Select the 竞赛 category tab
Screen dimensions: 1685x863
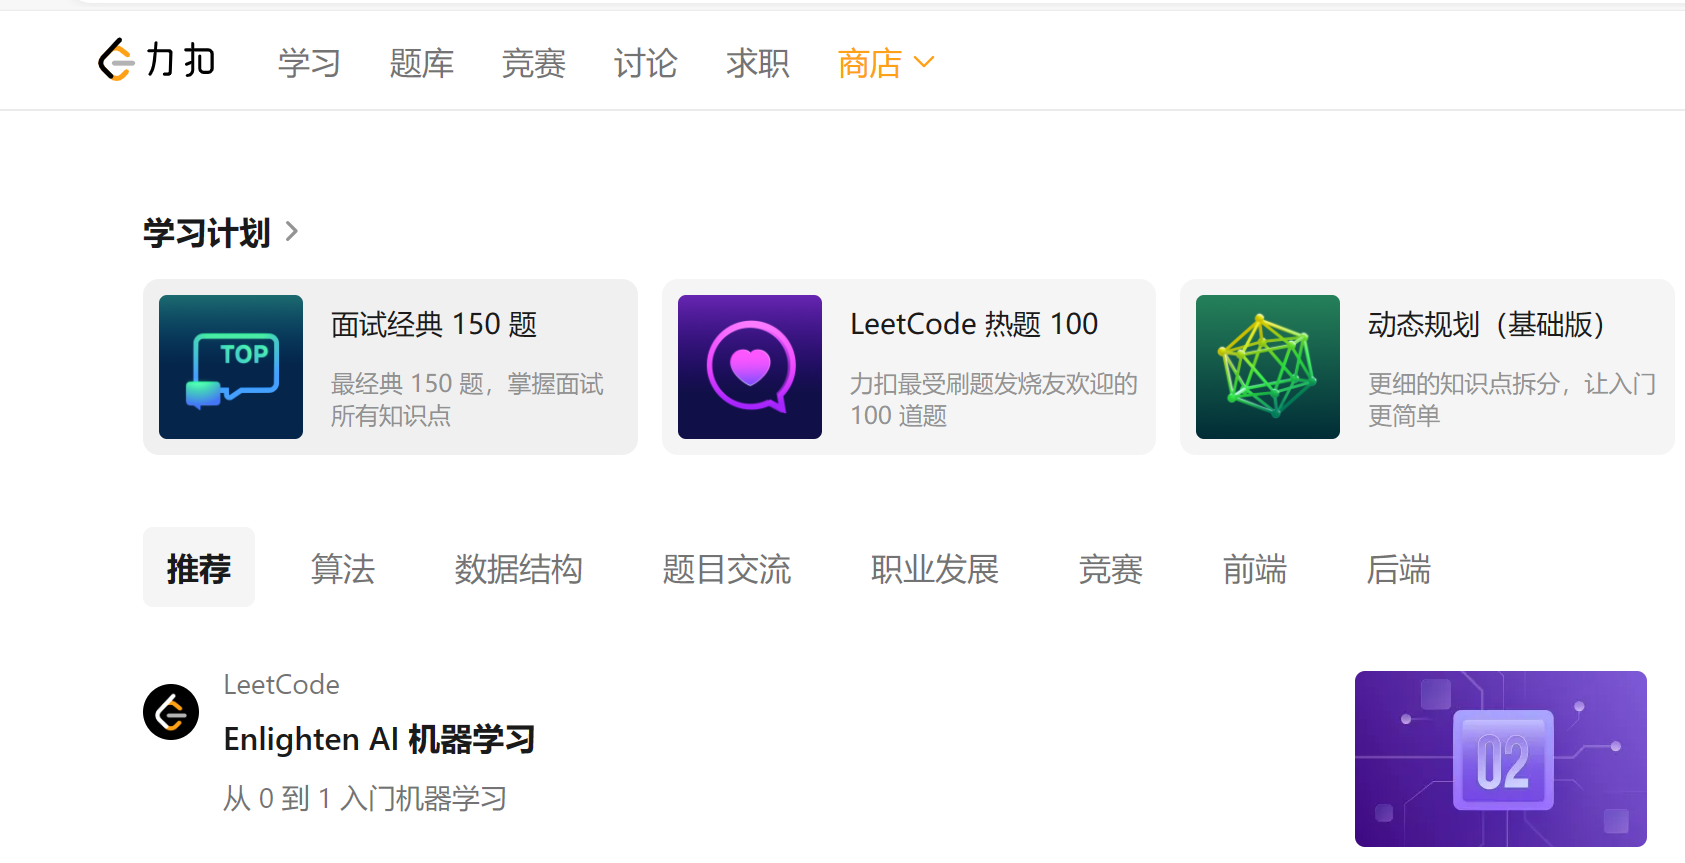pos(1111,569)
